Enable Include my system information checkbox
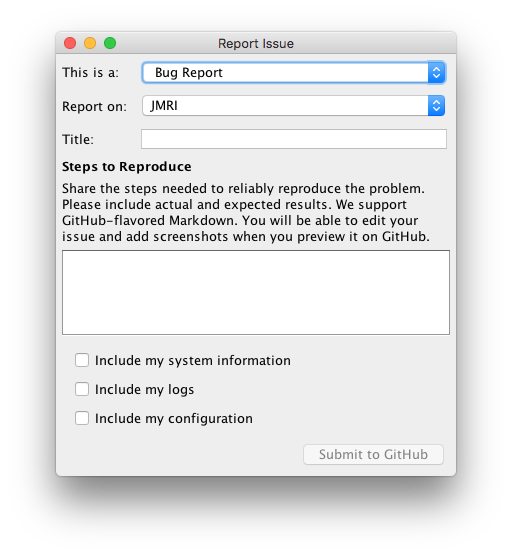512x556 pixels. 82,360
